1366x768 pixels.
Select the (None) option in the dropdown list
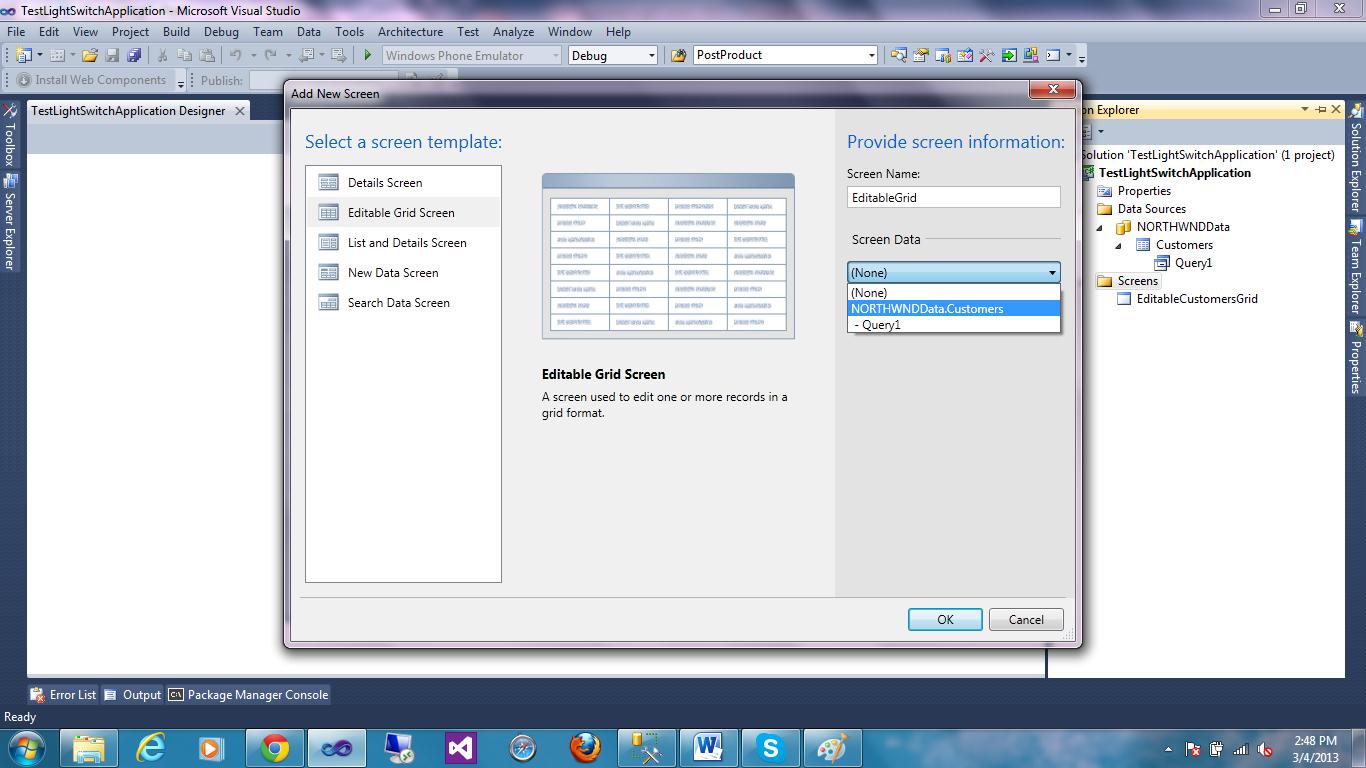[953, 293]
